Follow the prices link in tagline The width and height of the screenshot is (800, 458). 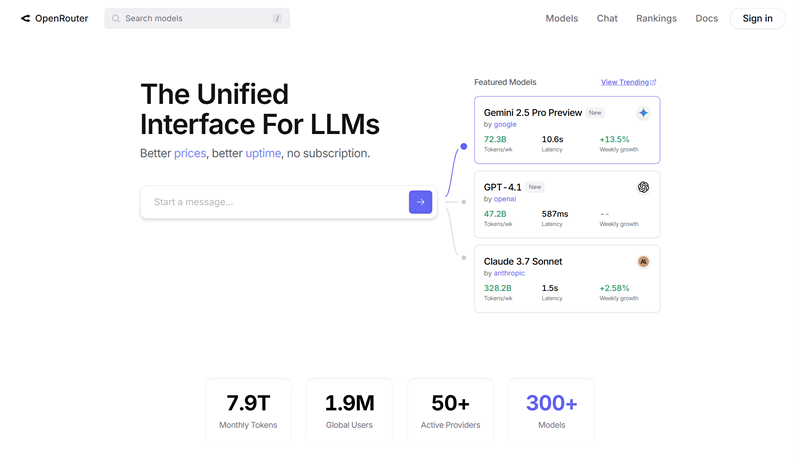pyautogui.click(x=190, y=154)
